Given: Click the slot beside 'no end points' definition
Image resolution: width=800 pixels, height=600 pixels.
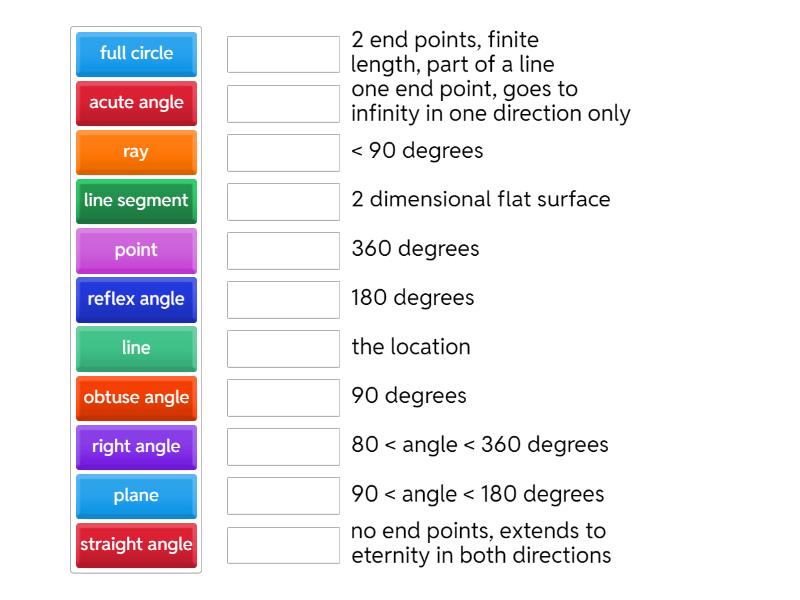Looking at the screenshot, I should pos(283,545).
